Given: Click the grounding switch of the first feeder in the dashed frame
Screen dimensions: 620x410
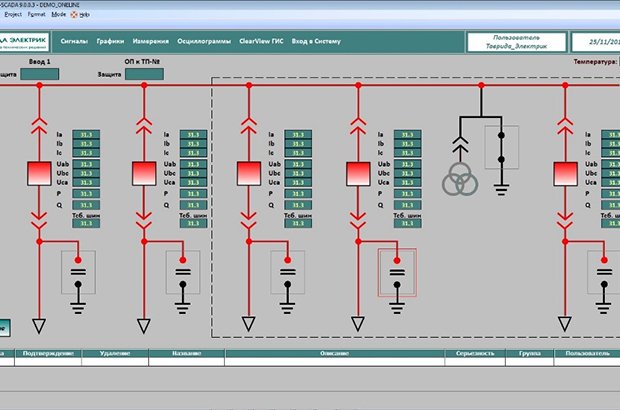Looking at the screenshot, I should click(x=287, y=272).
